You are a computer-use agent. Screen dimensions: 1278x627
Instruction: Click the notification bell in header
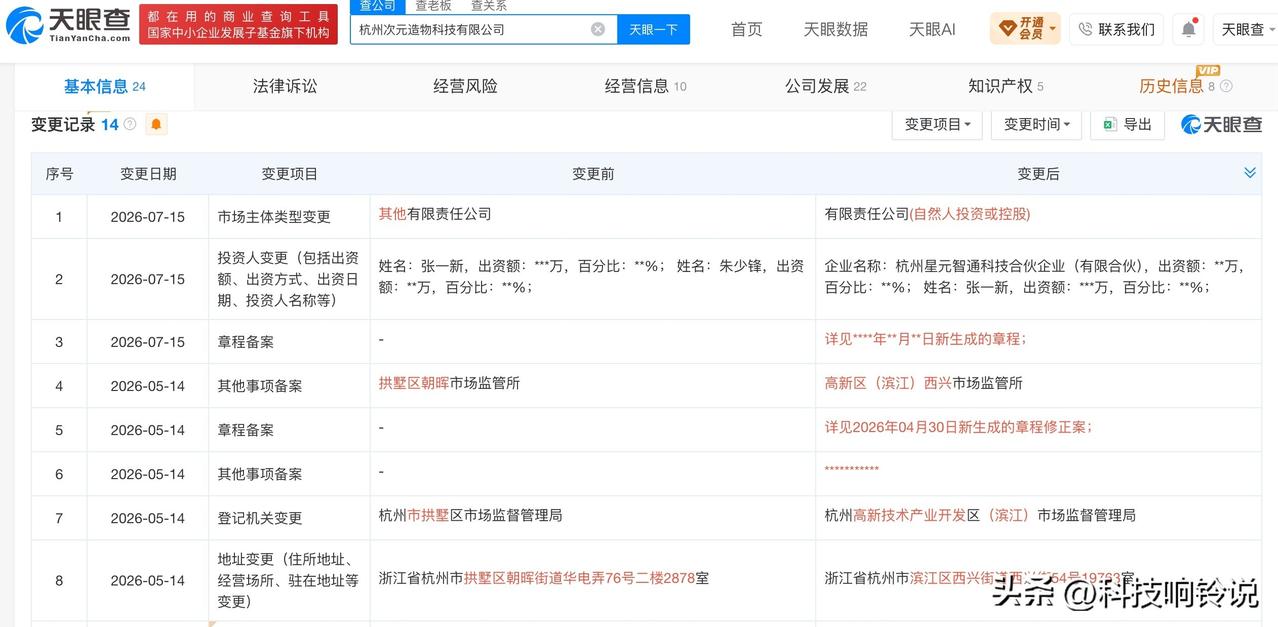tap(1188, 29)
